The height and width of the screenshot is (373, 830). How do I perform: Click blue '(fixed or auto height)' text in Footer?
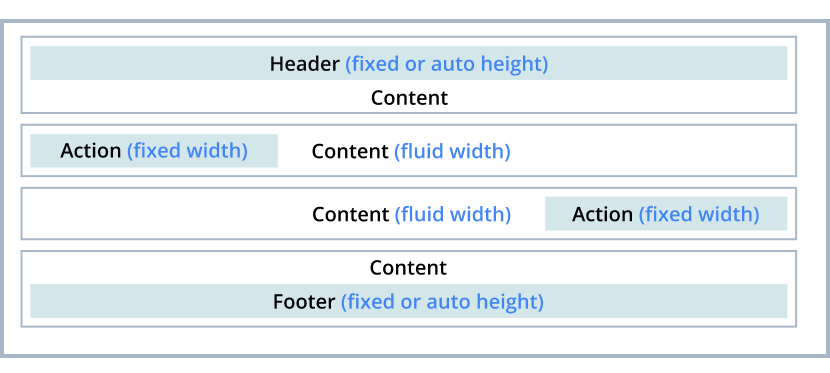tap(442, 302)
